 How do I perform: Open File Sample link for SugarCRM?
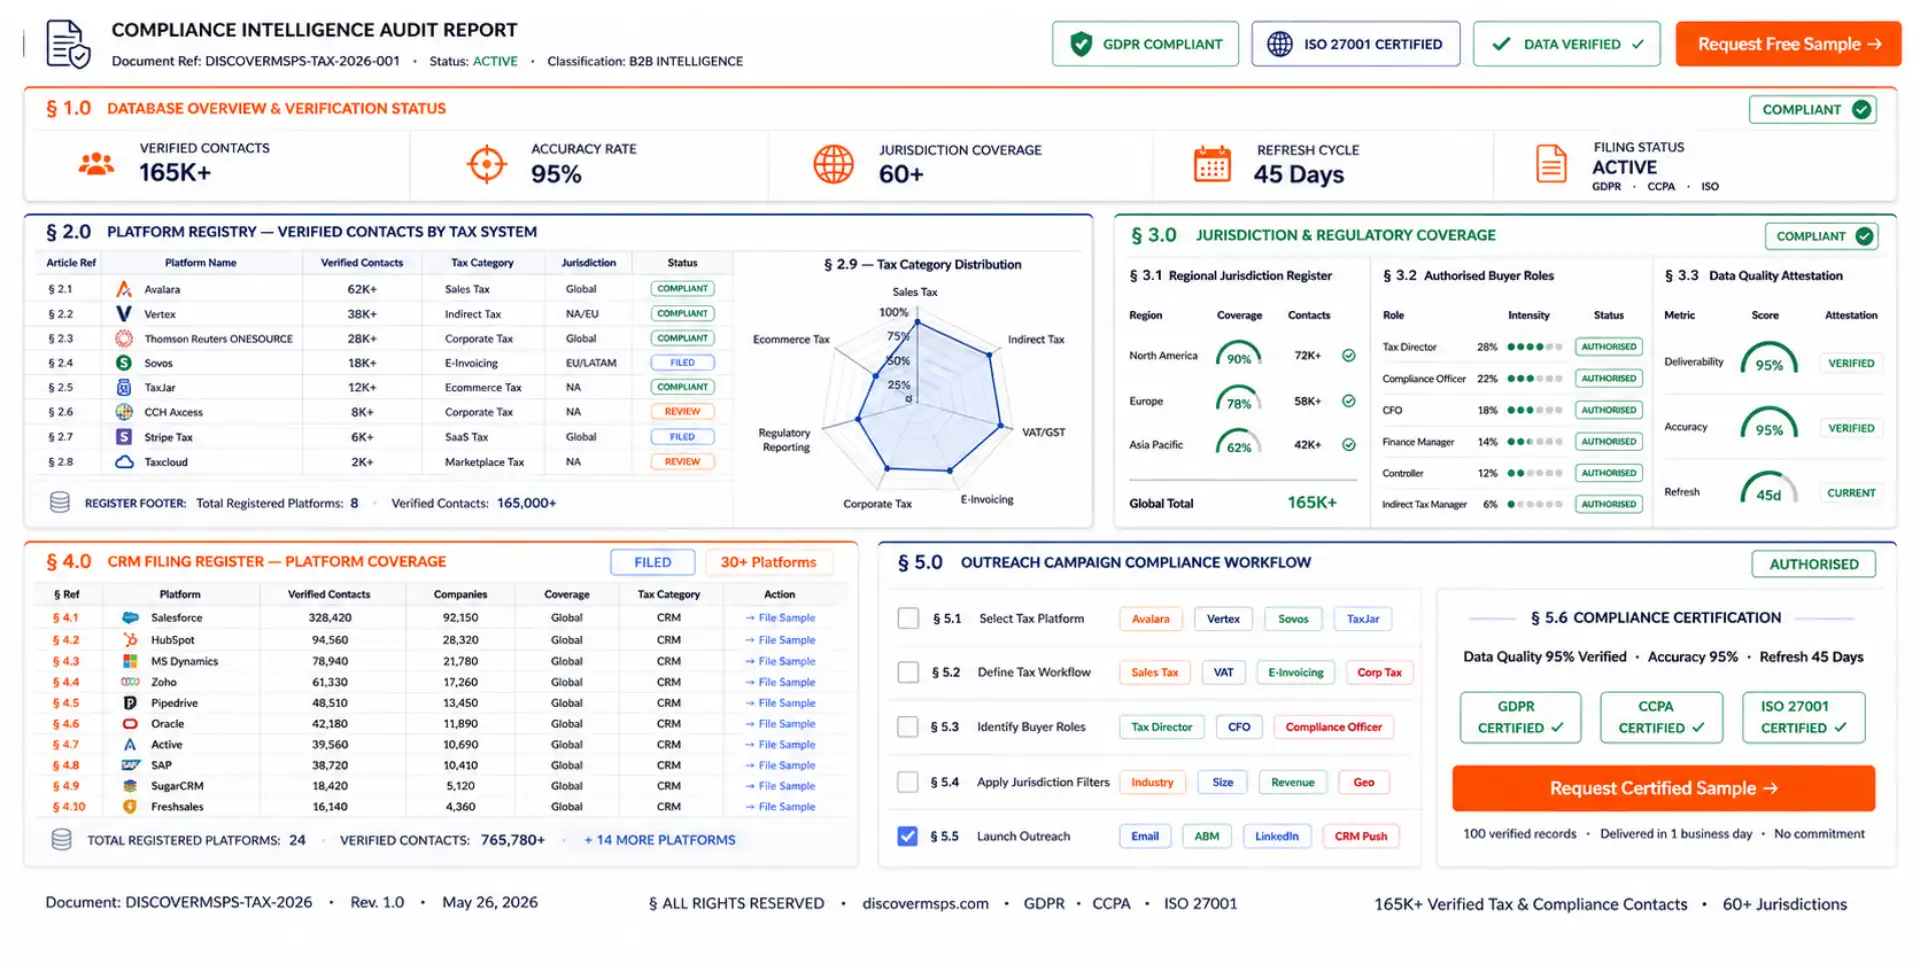coord(780,786)
